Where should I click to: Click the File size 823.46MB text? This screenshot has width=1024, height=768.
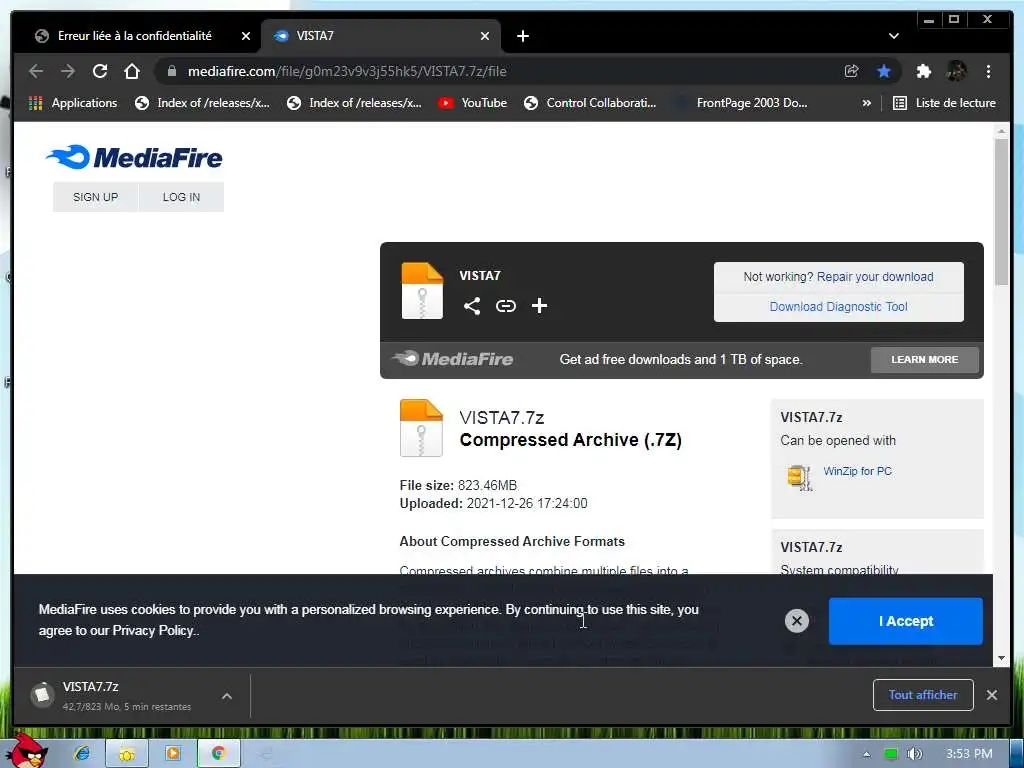458,485
